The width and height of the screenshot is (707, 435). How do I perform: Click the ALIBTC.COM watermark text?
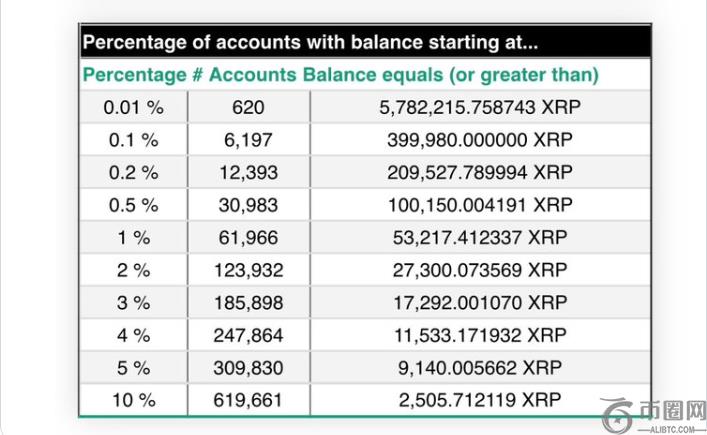[x=666, y=428]
